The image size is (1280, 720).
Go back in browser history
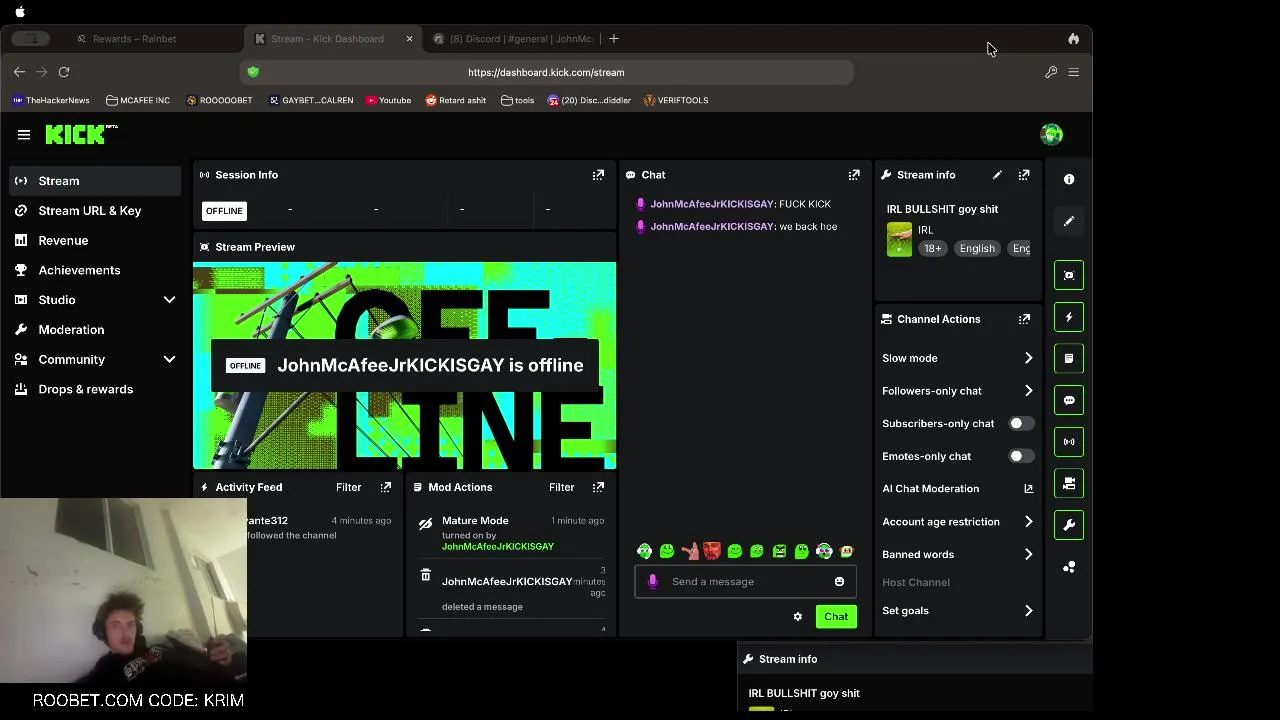(19, 72)
